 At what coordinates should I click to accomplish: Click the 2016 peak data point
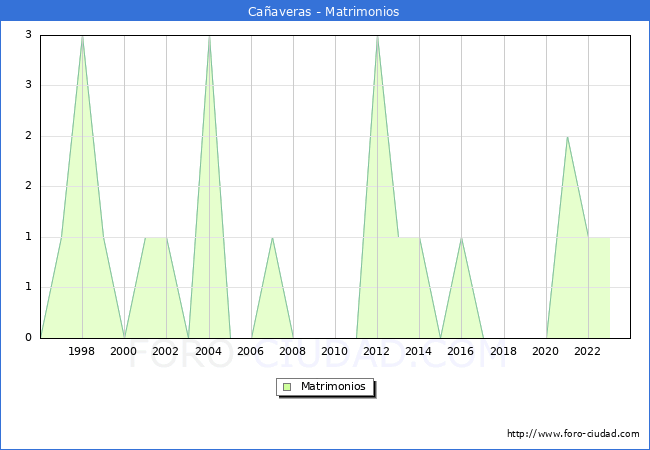461,237
